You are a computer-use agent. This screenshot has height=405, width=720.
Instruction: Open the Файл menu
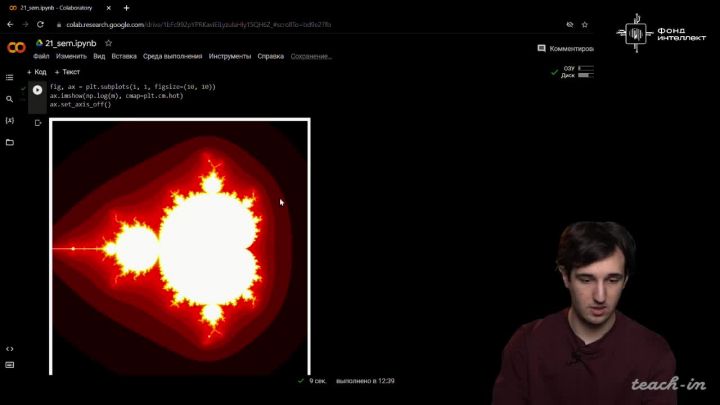pos(41,56)
